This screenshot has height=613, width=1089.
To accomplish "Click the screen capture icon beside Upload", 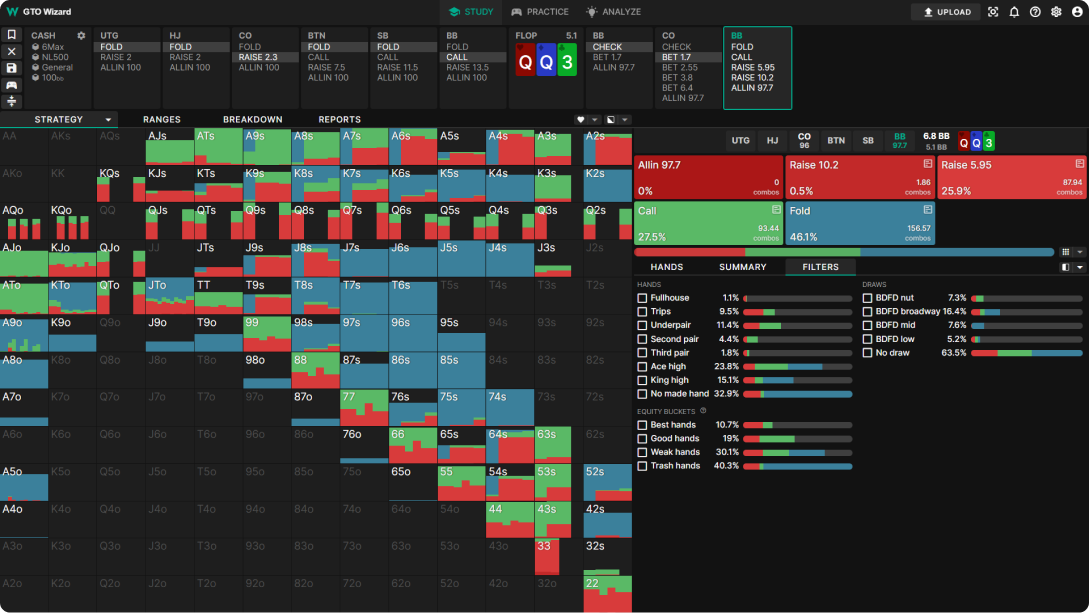I will click(993, 12).
